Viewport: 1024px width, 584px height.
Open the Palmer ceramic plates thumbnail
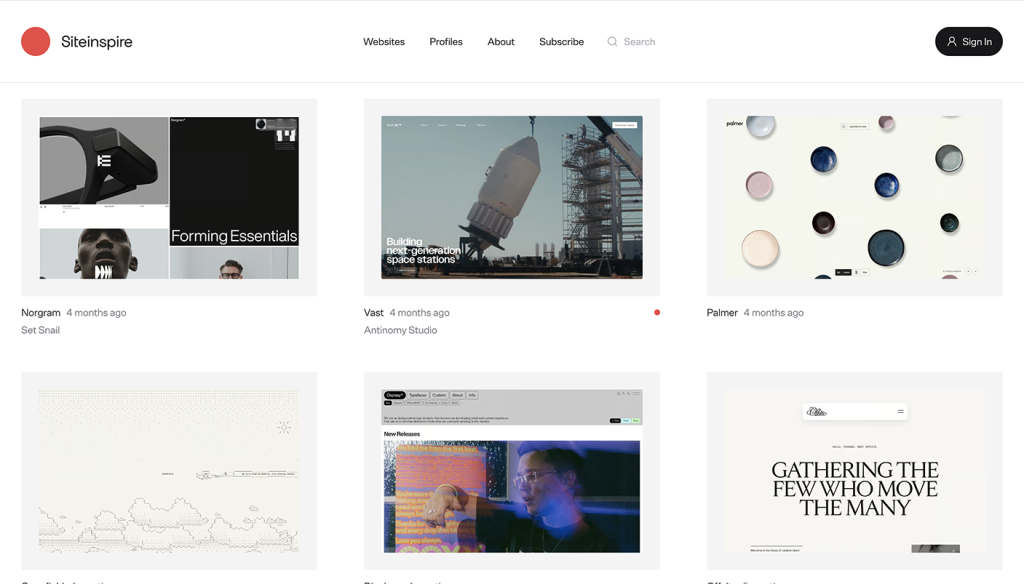pyautogui.click(x=854, y=197)
